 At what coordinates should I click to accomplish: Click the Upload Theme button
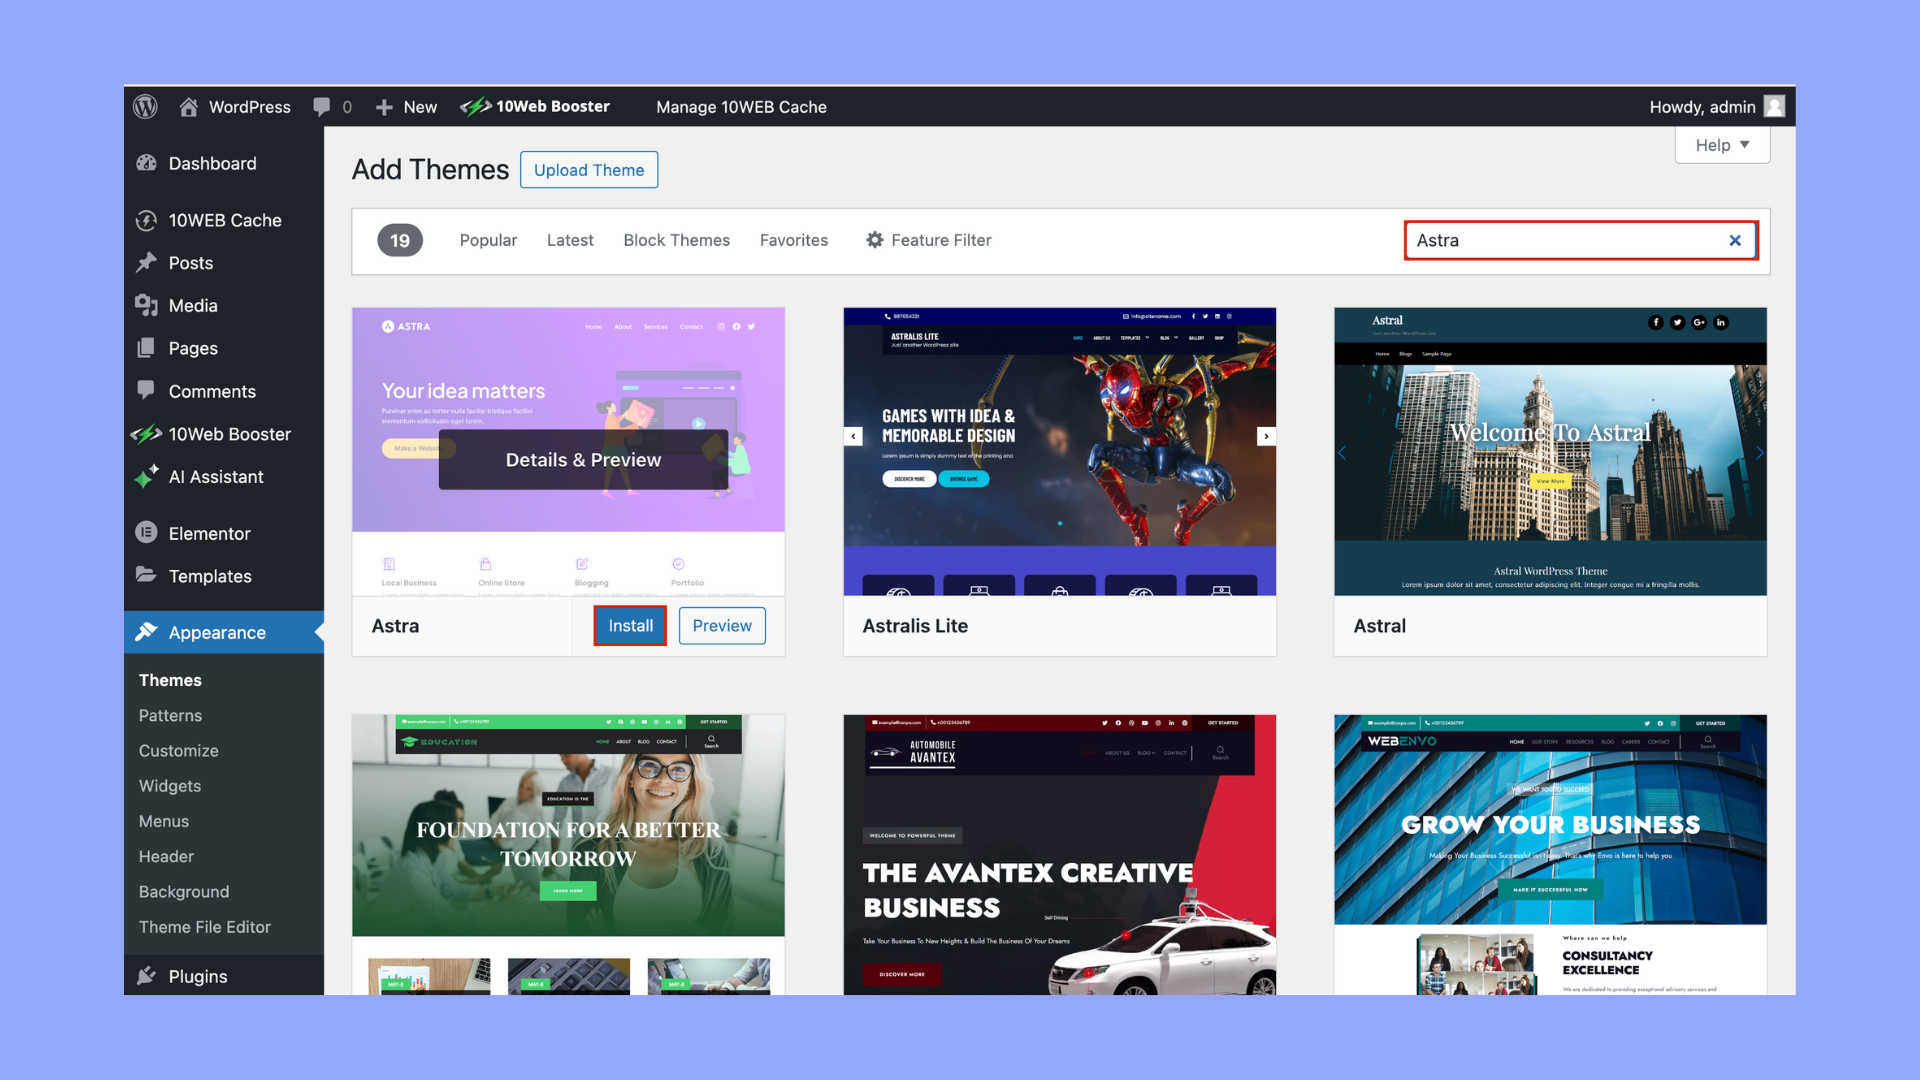(x=588, y=170)
